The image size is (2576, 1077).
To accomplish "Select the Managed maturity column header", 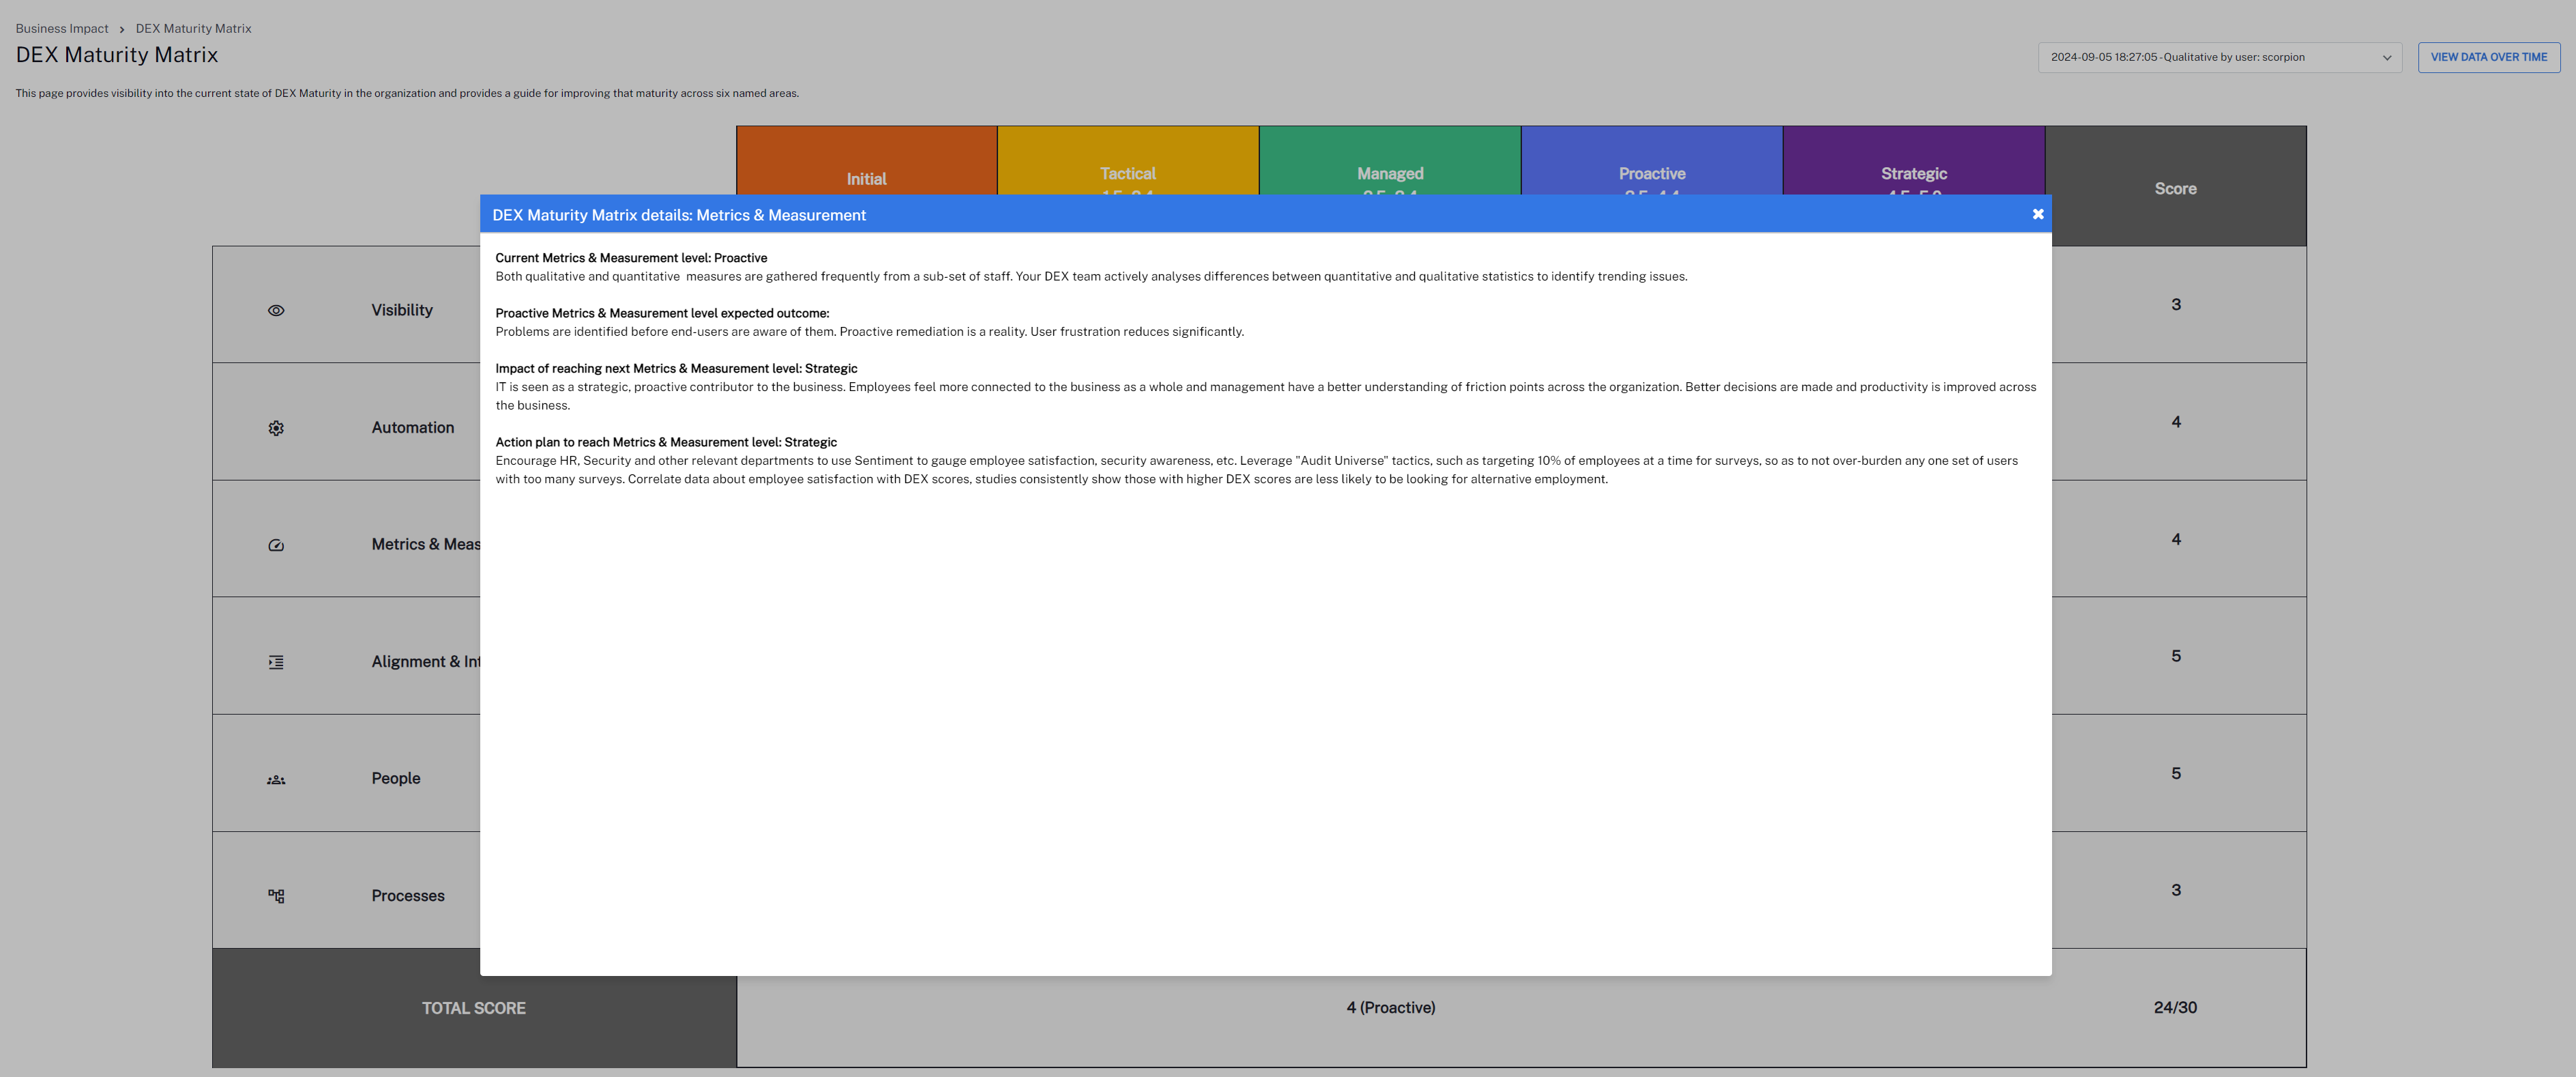I will [x=1389, y=173].
